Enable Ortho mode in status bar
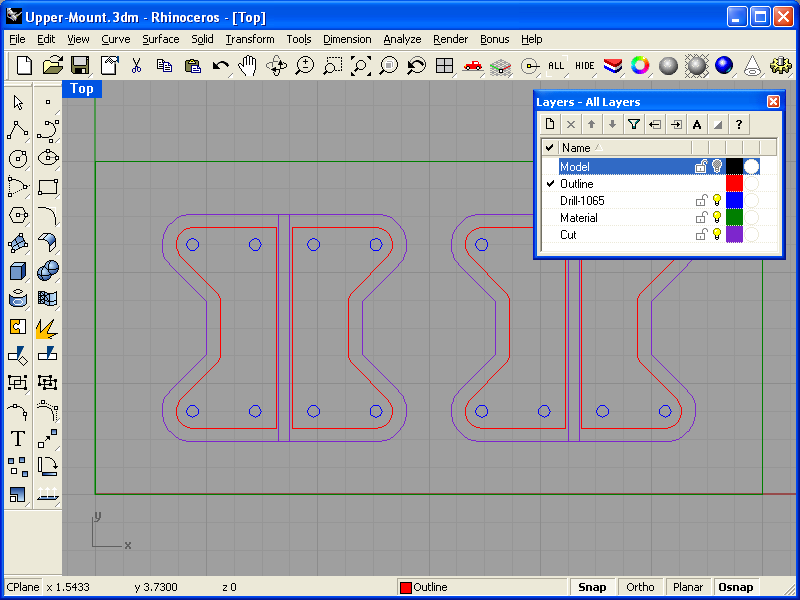The height and width of the screenshot is (600, 800). [640, 587]
